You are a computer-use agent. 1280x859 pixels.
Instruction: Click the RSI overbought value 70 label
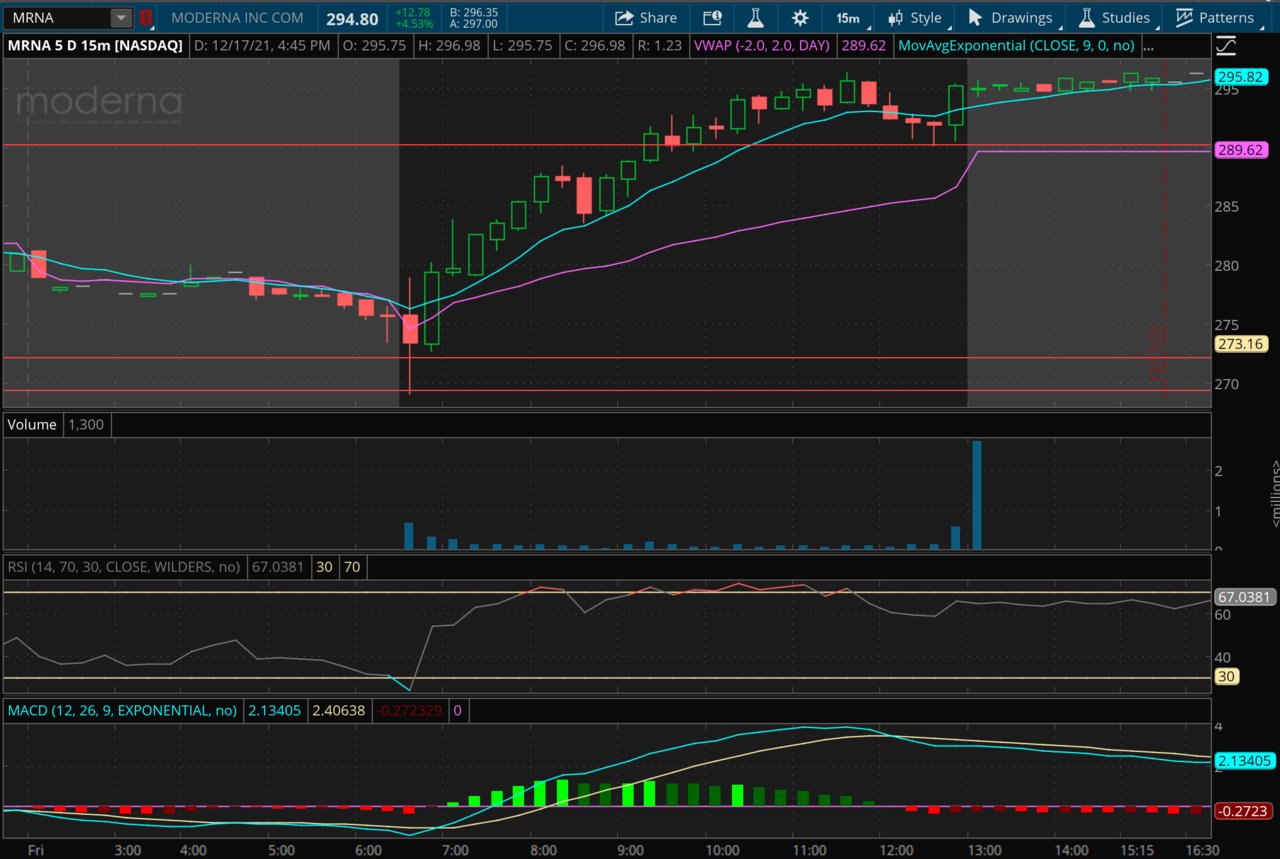coord(352,567)
